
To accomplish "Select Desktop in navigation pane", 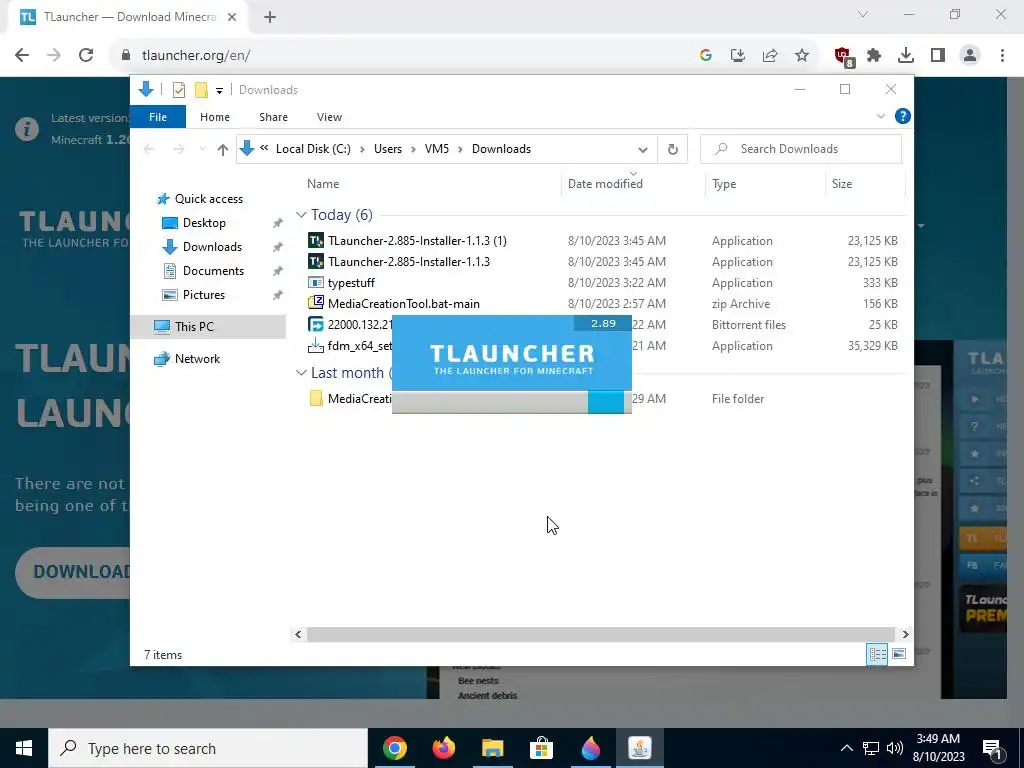I will click(204, 223).
